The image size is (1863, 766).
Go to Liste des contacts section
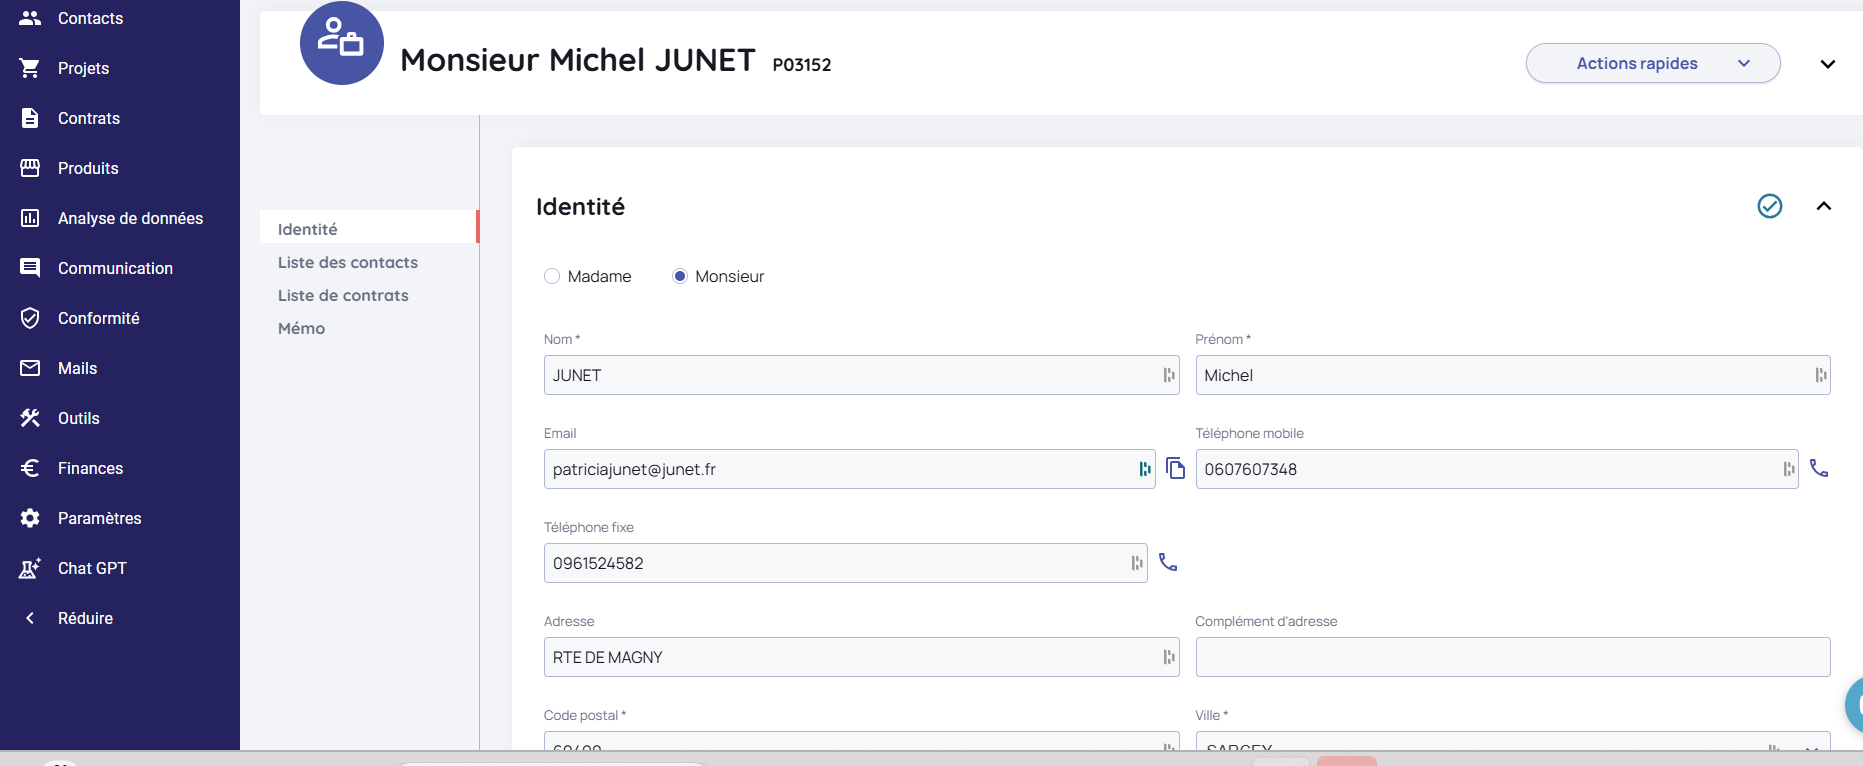point(347,262)
